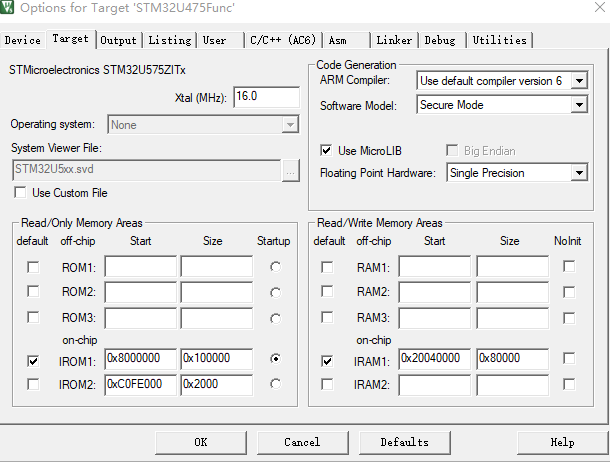Check the ROM3 default checkbox
The height and width of the screenshot is (462, 610).
tap(33, 317)
